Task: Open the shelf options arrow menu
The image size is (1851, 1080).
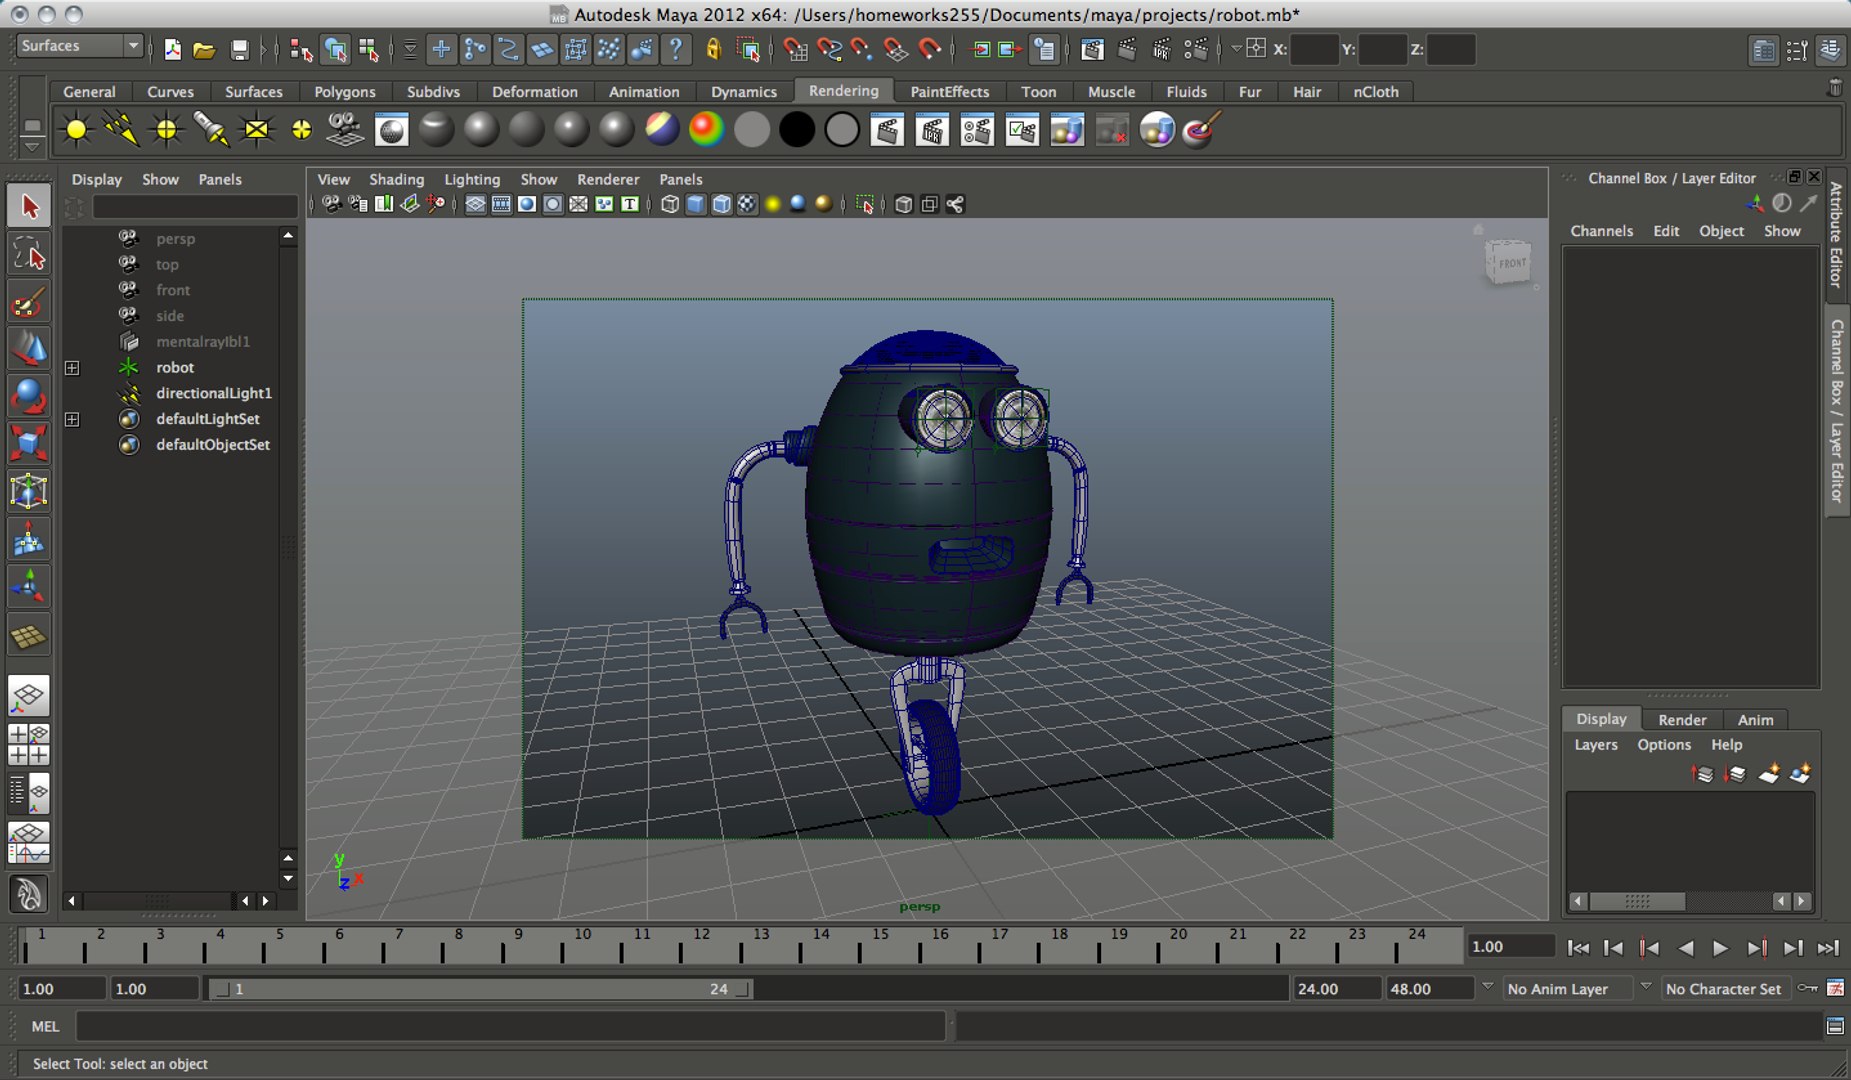Action: click(32, 146)
